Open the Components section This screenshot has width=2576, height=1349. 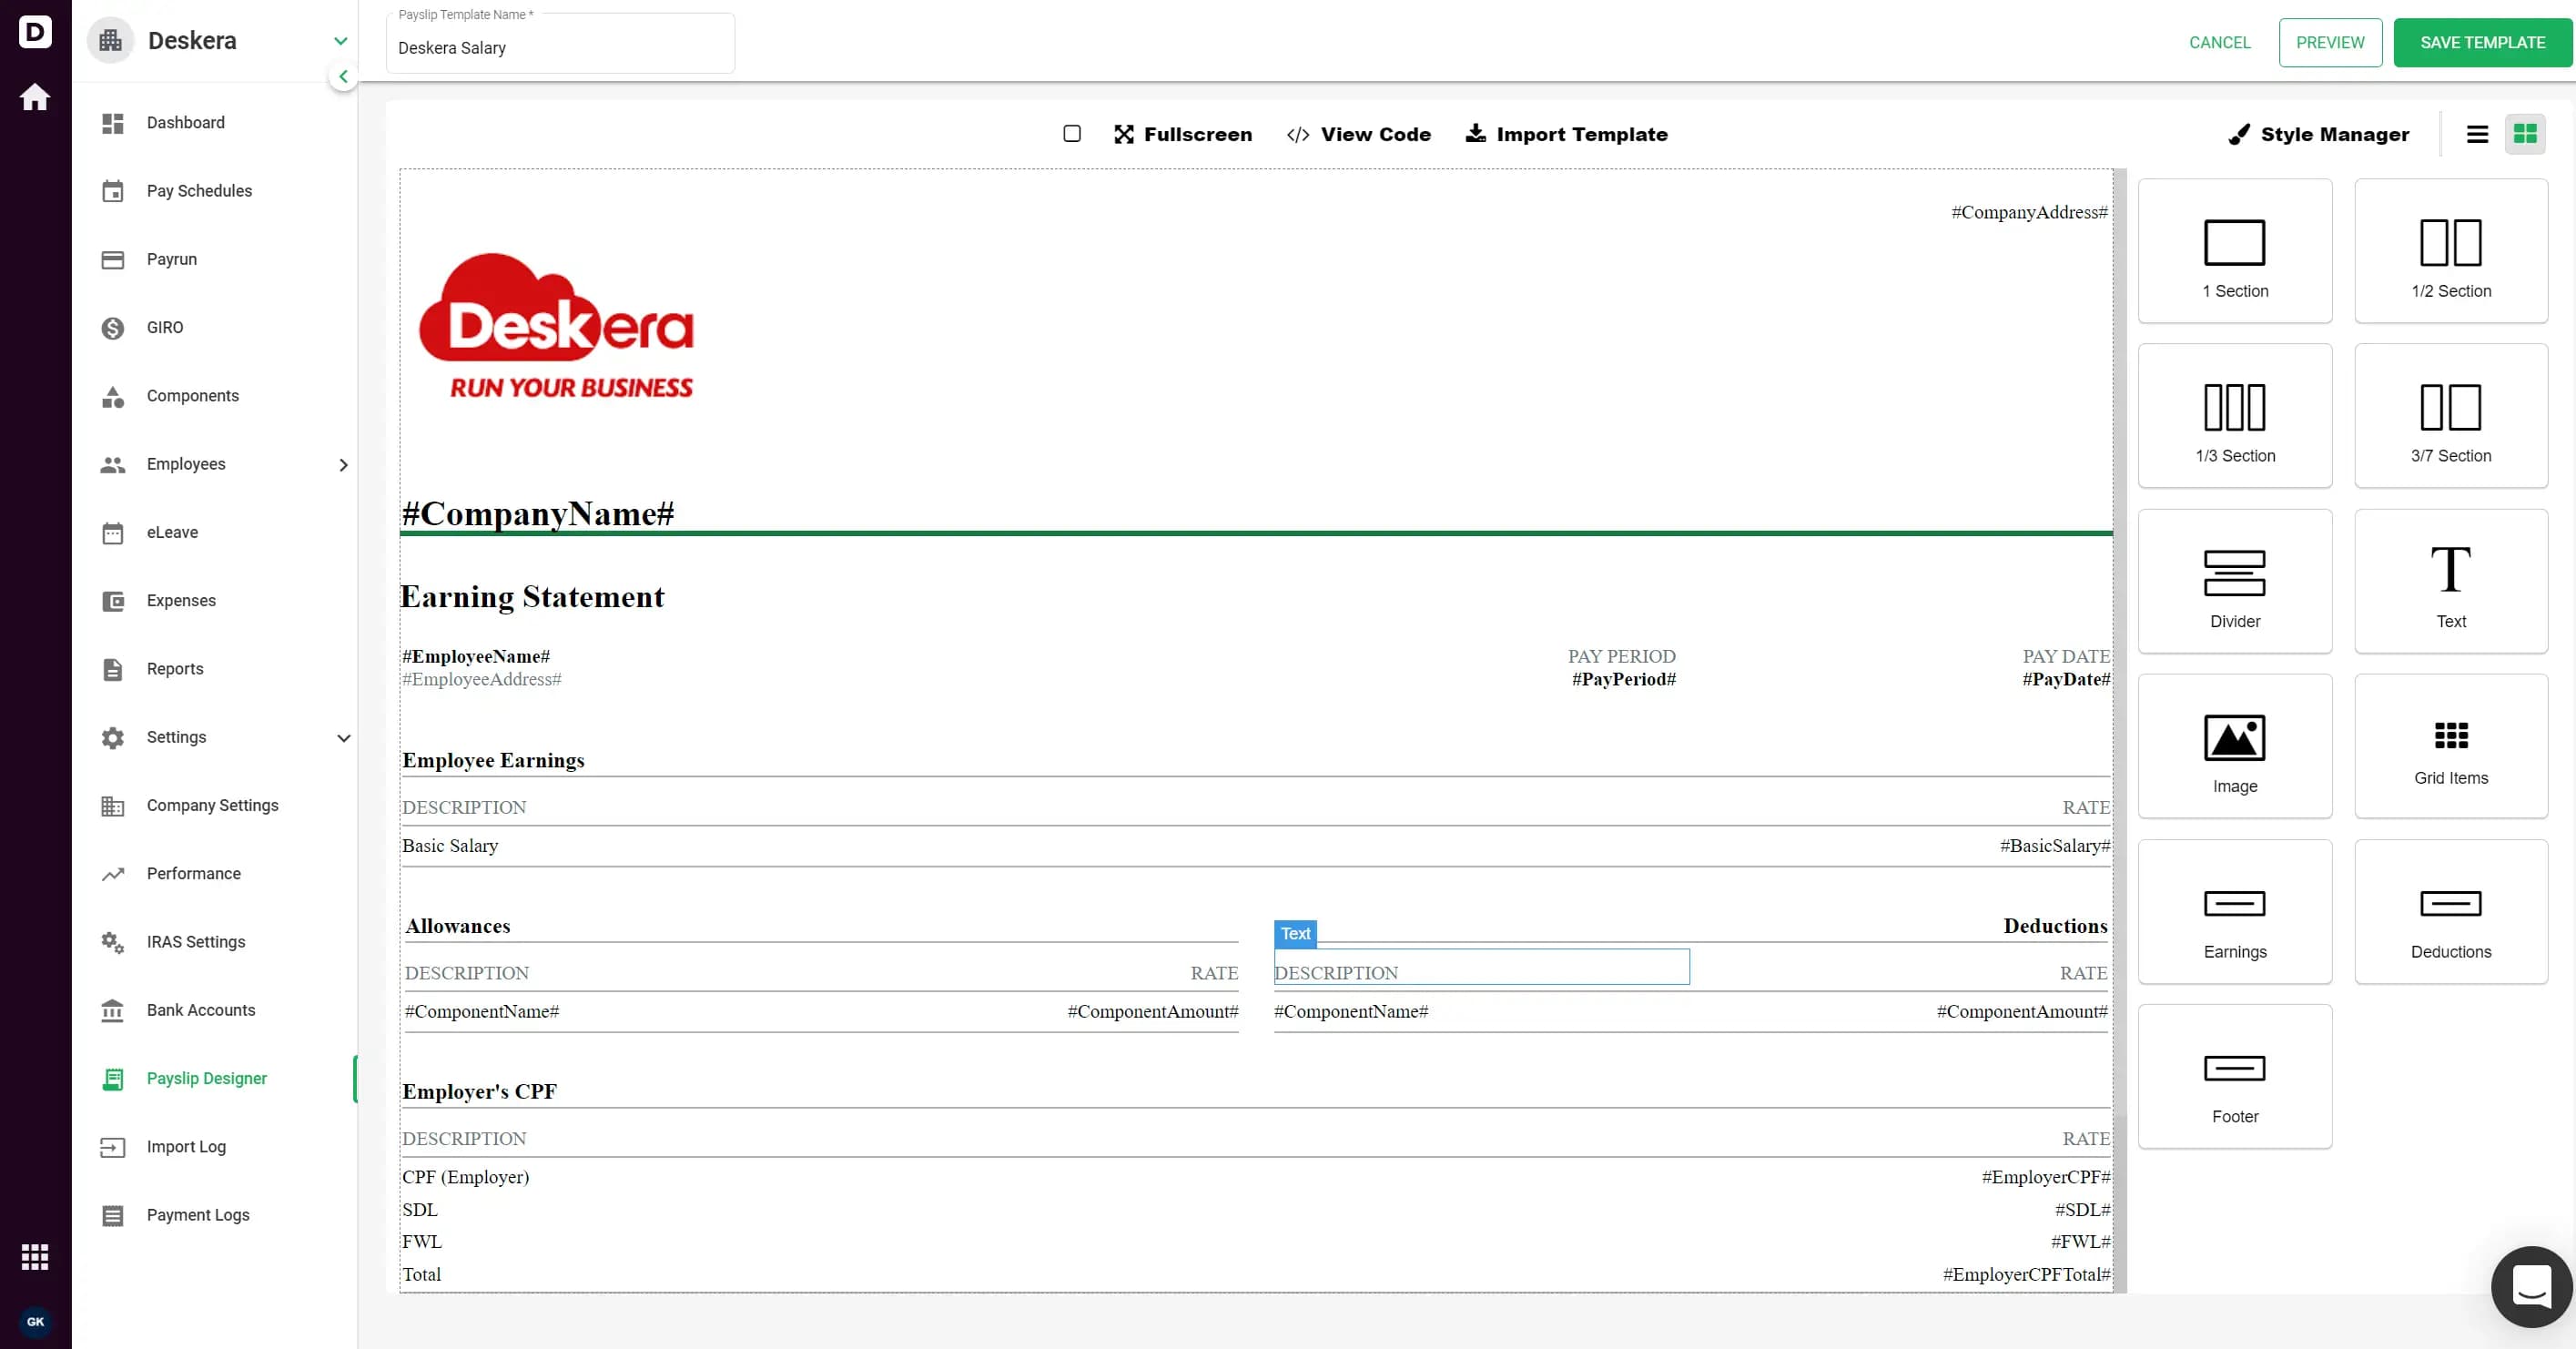[x=191, y=395]
